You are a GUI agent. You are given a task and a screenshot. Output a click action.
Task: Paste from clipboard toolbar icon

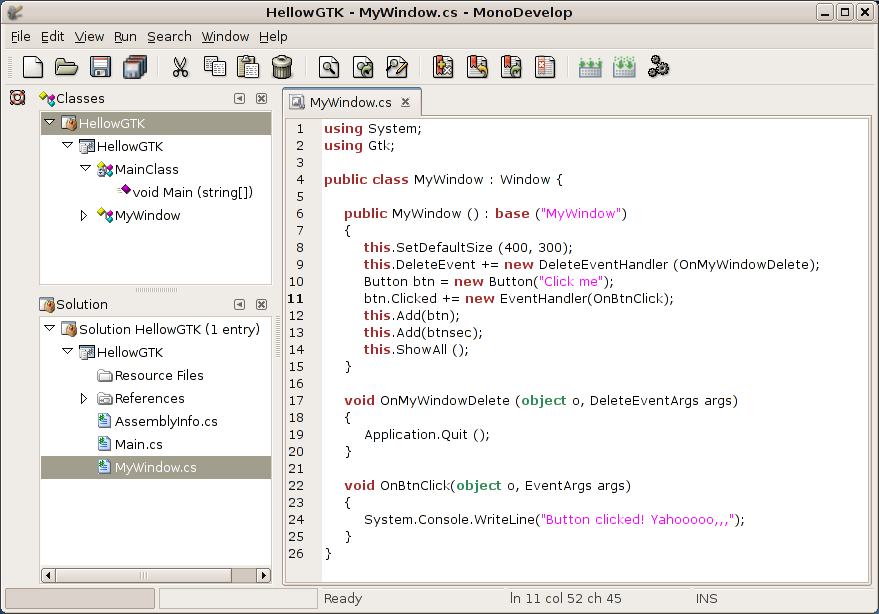point(248,67)
